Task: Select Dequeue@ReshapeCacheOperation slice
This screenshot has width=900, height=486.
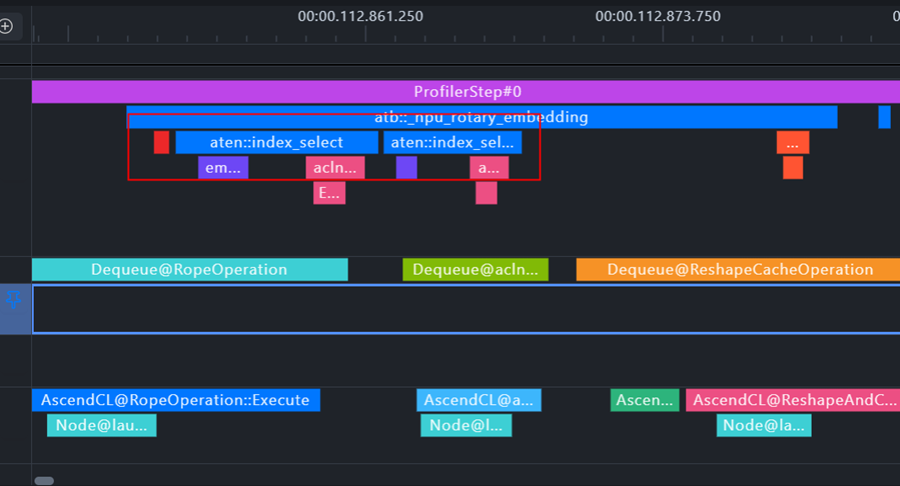Action: 738,270
